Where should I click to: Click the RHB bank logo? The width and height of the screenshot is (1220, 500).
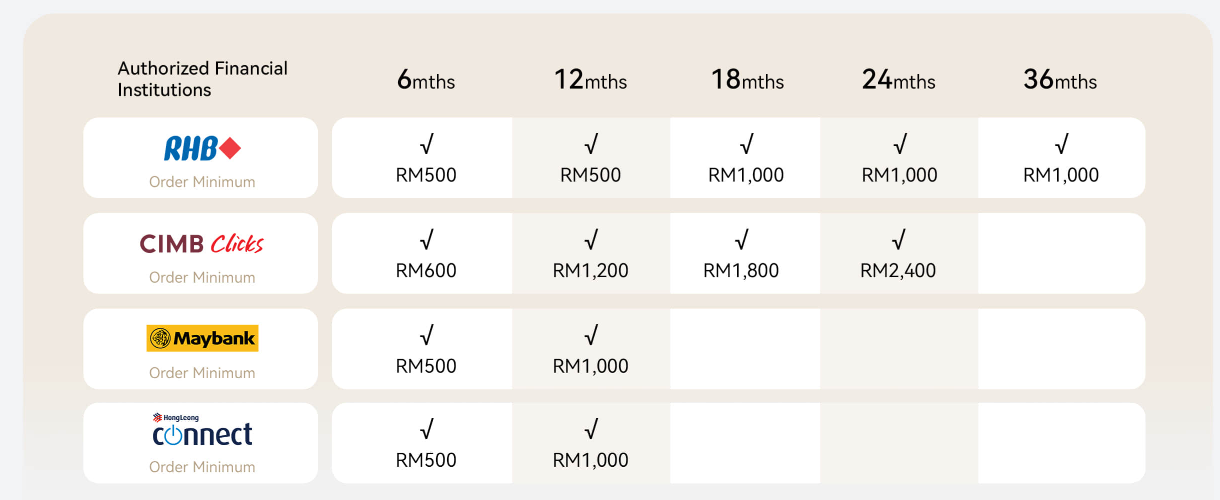202,149
